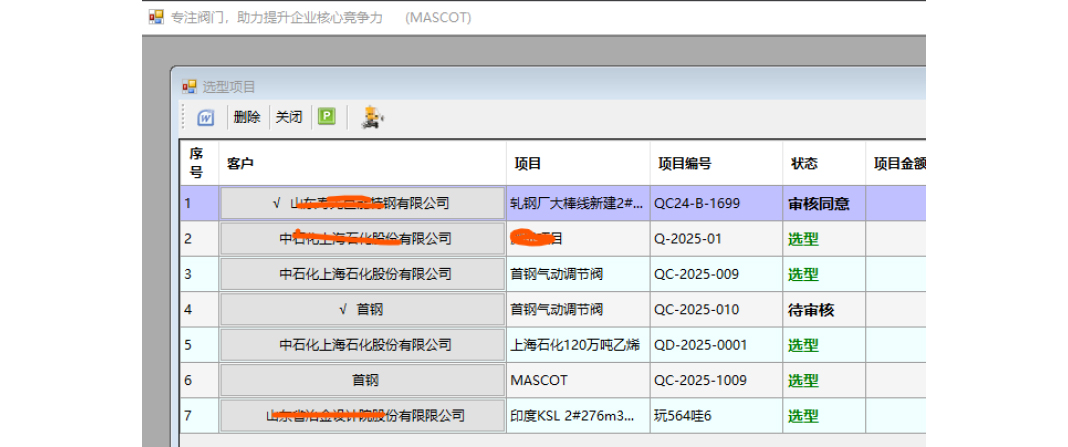Click customer button in row 2
This screenshot has width=1068, height=447.
[x=362, y=238]
